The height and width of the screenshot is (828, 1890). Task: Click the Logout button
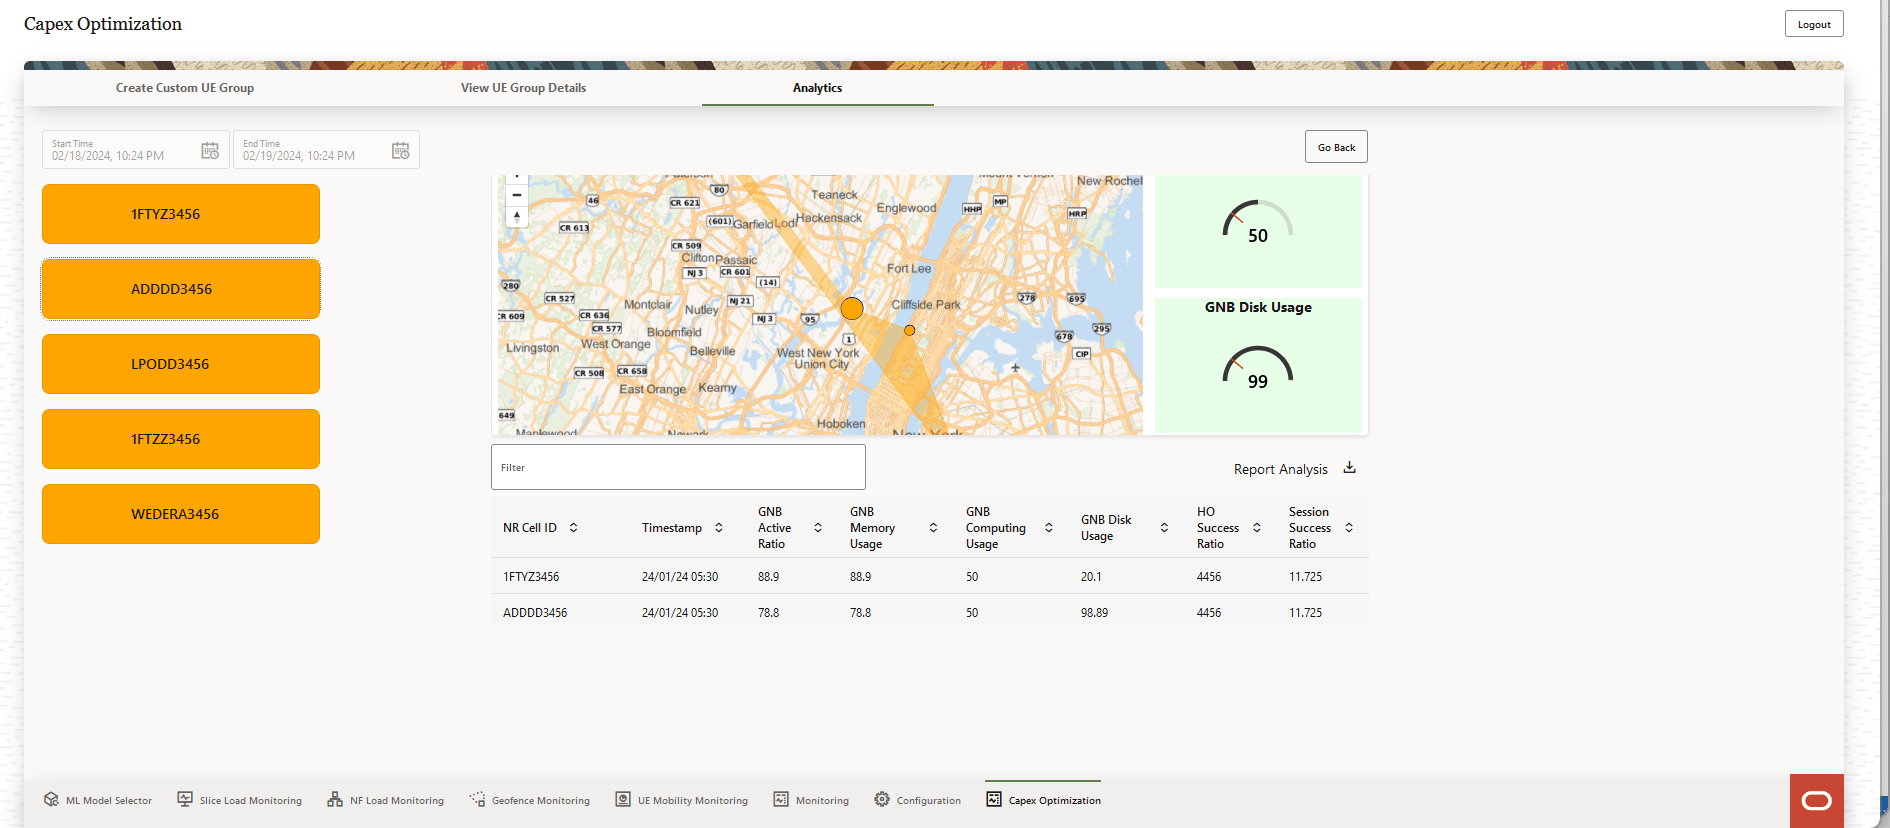tap(1814, 24)
